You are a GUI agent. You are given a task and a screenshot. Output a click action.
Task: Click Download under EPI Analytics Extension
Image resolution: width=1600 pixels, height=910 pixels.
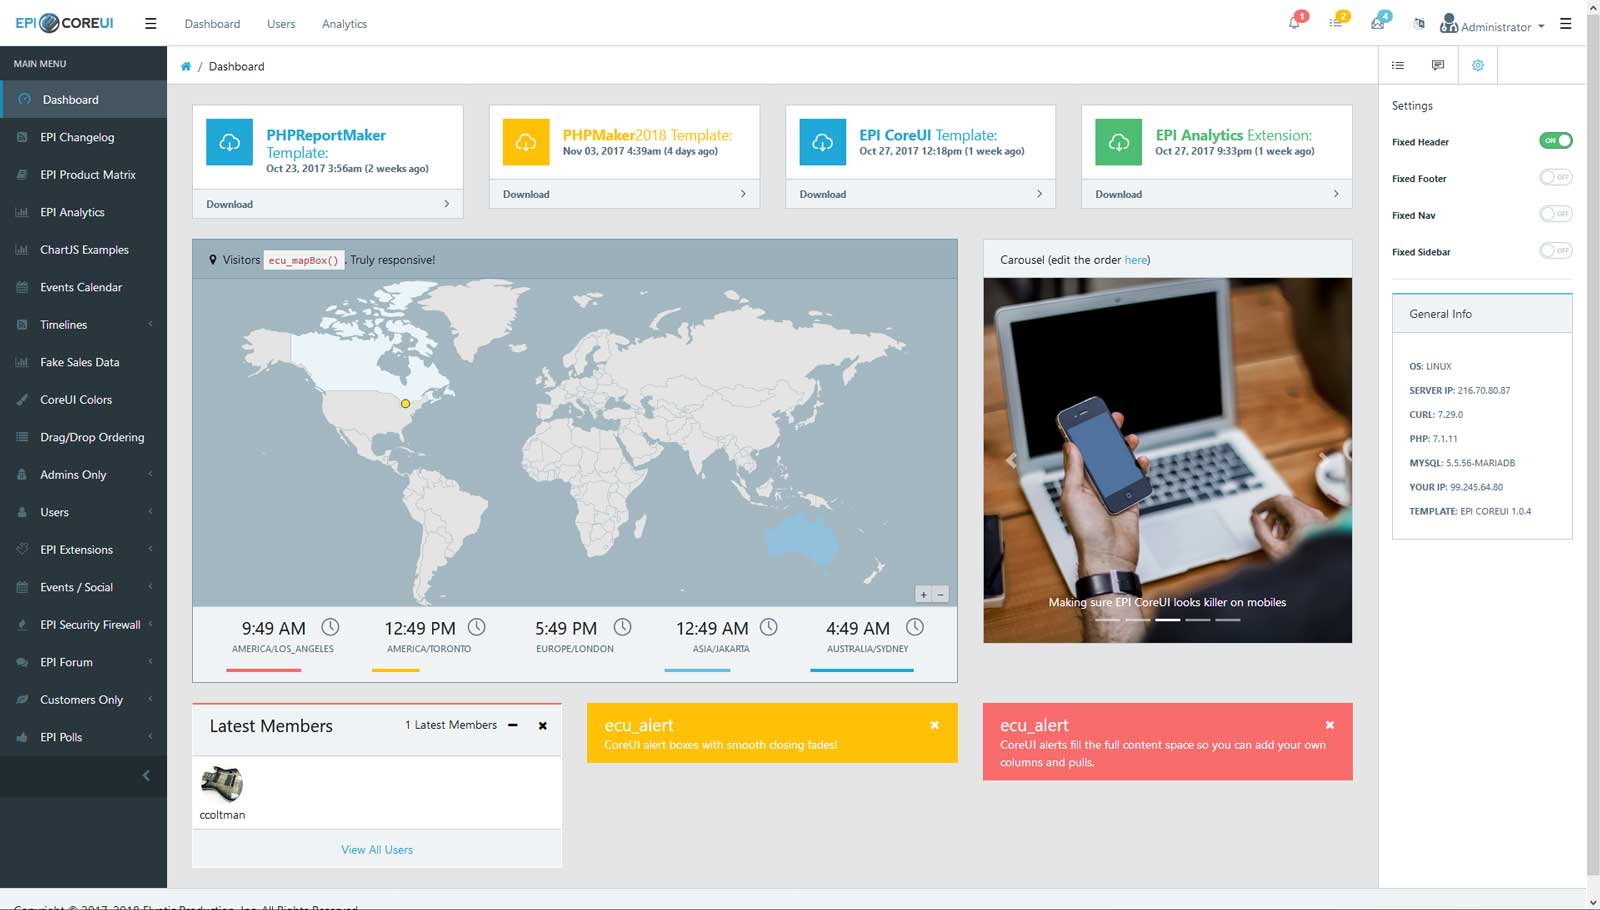tap(1217, 194)
